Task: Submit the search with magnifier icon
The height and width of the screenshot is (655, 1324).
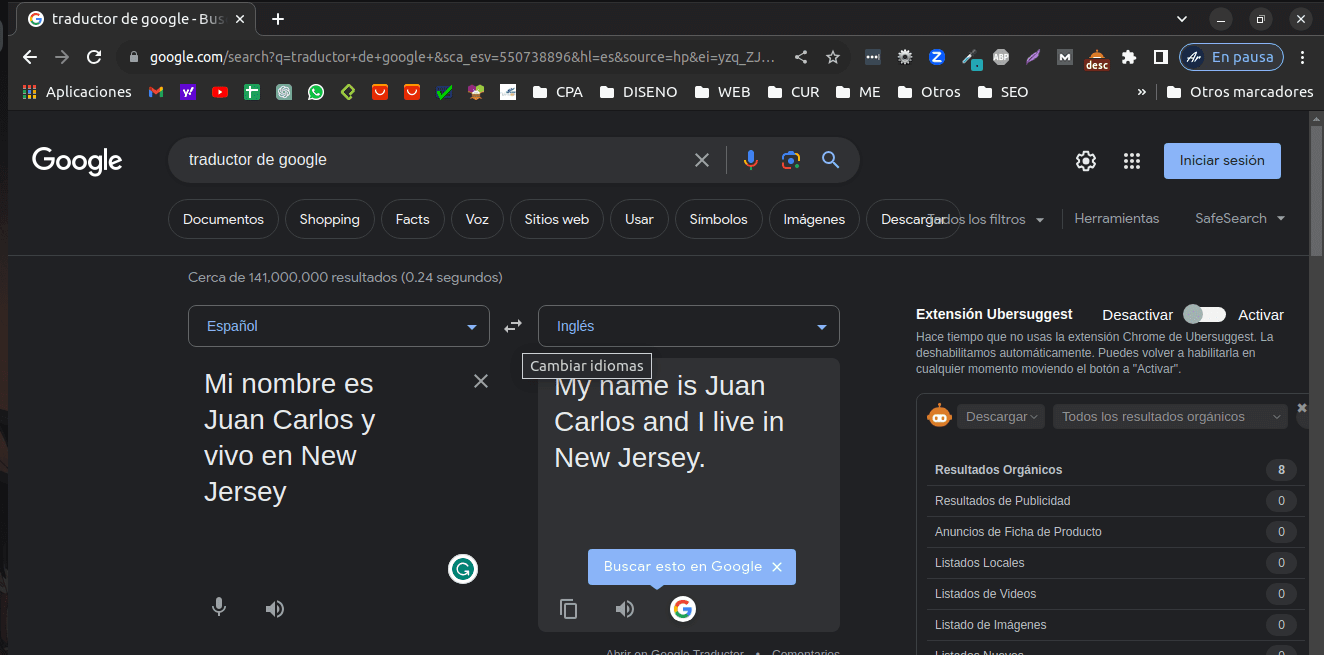Action: coord(831,160)
